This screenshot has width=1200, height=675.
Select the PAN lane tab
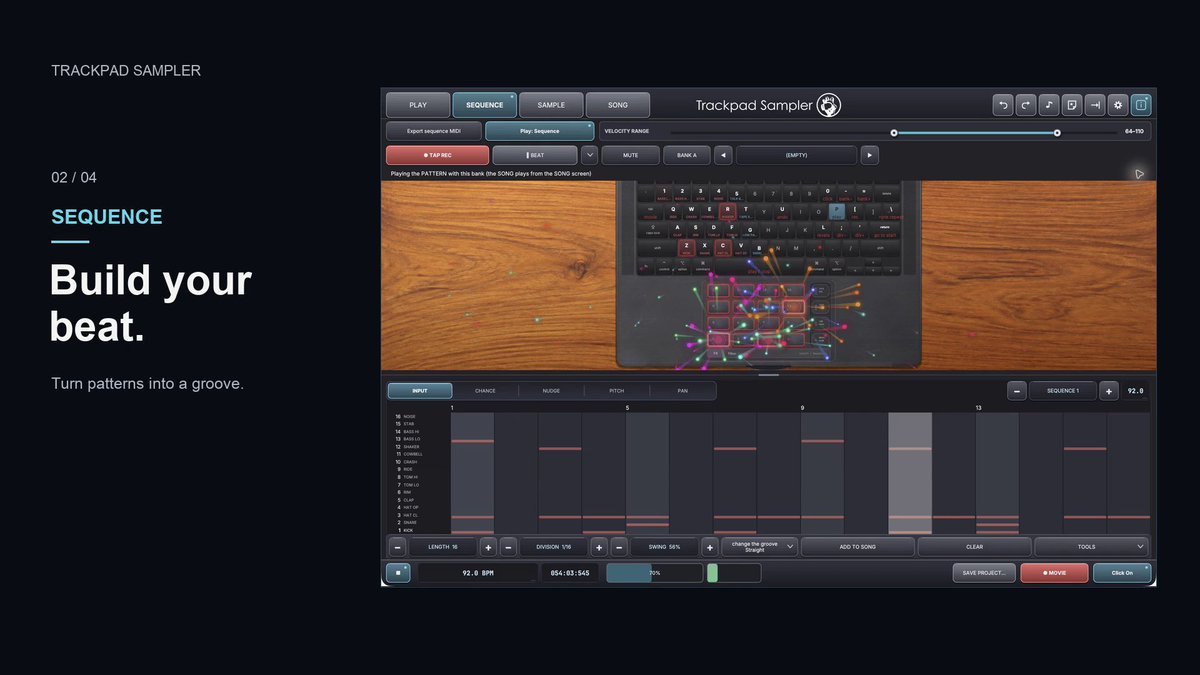pos(683,391)
